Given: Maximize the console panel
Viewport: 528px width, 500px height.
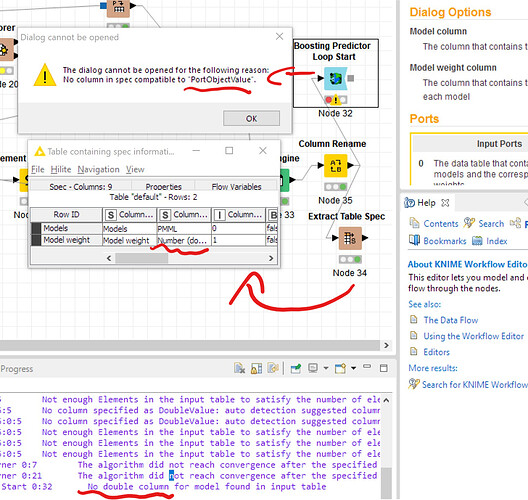Looking at the screenshot, I should [x=384, y=368].
